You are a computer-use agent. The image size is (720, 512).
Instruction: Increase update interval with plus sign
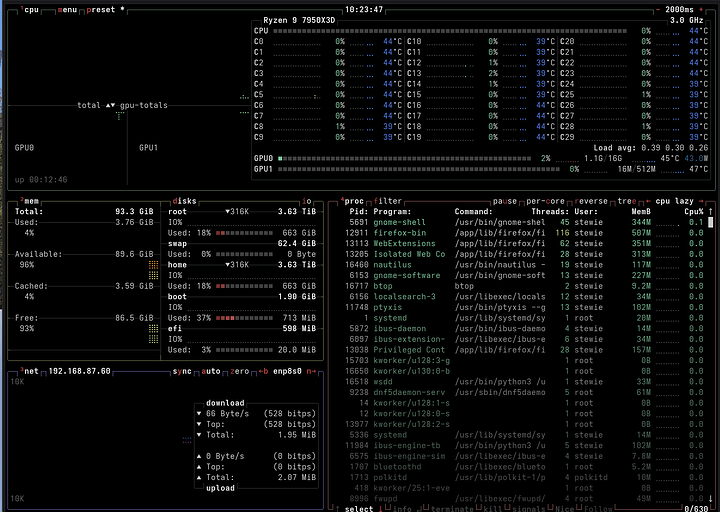[701, 10]
